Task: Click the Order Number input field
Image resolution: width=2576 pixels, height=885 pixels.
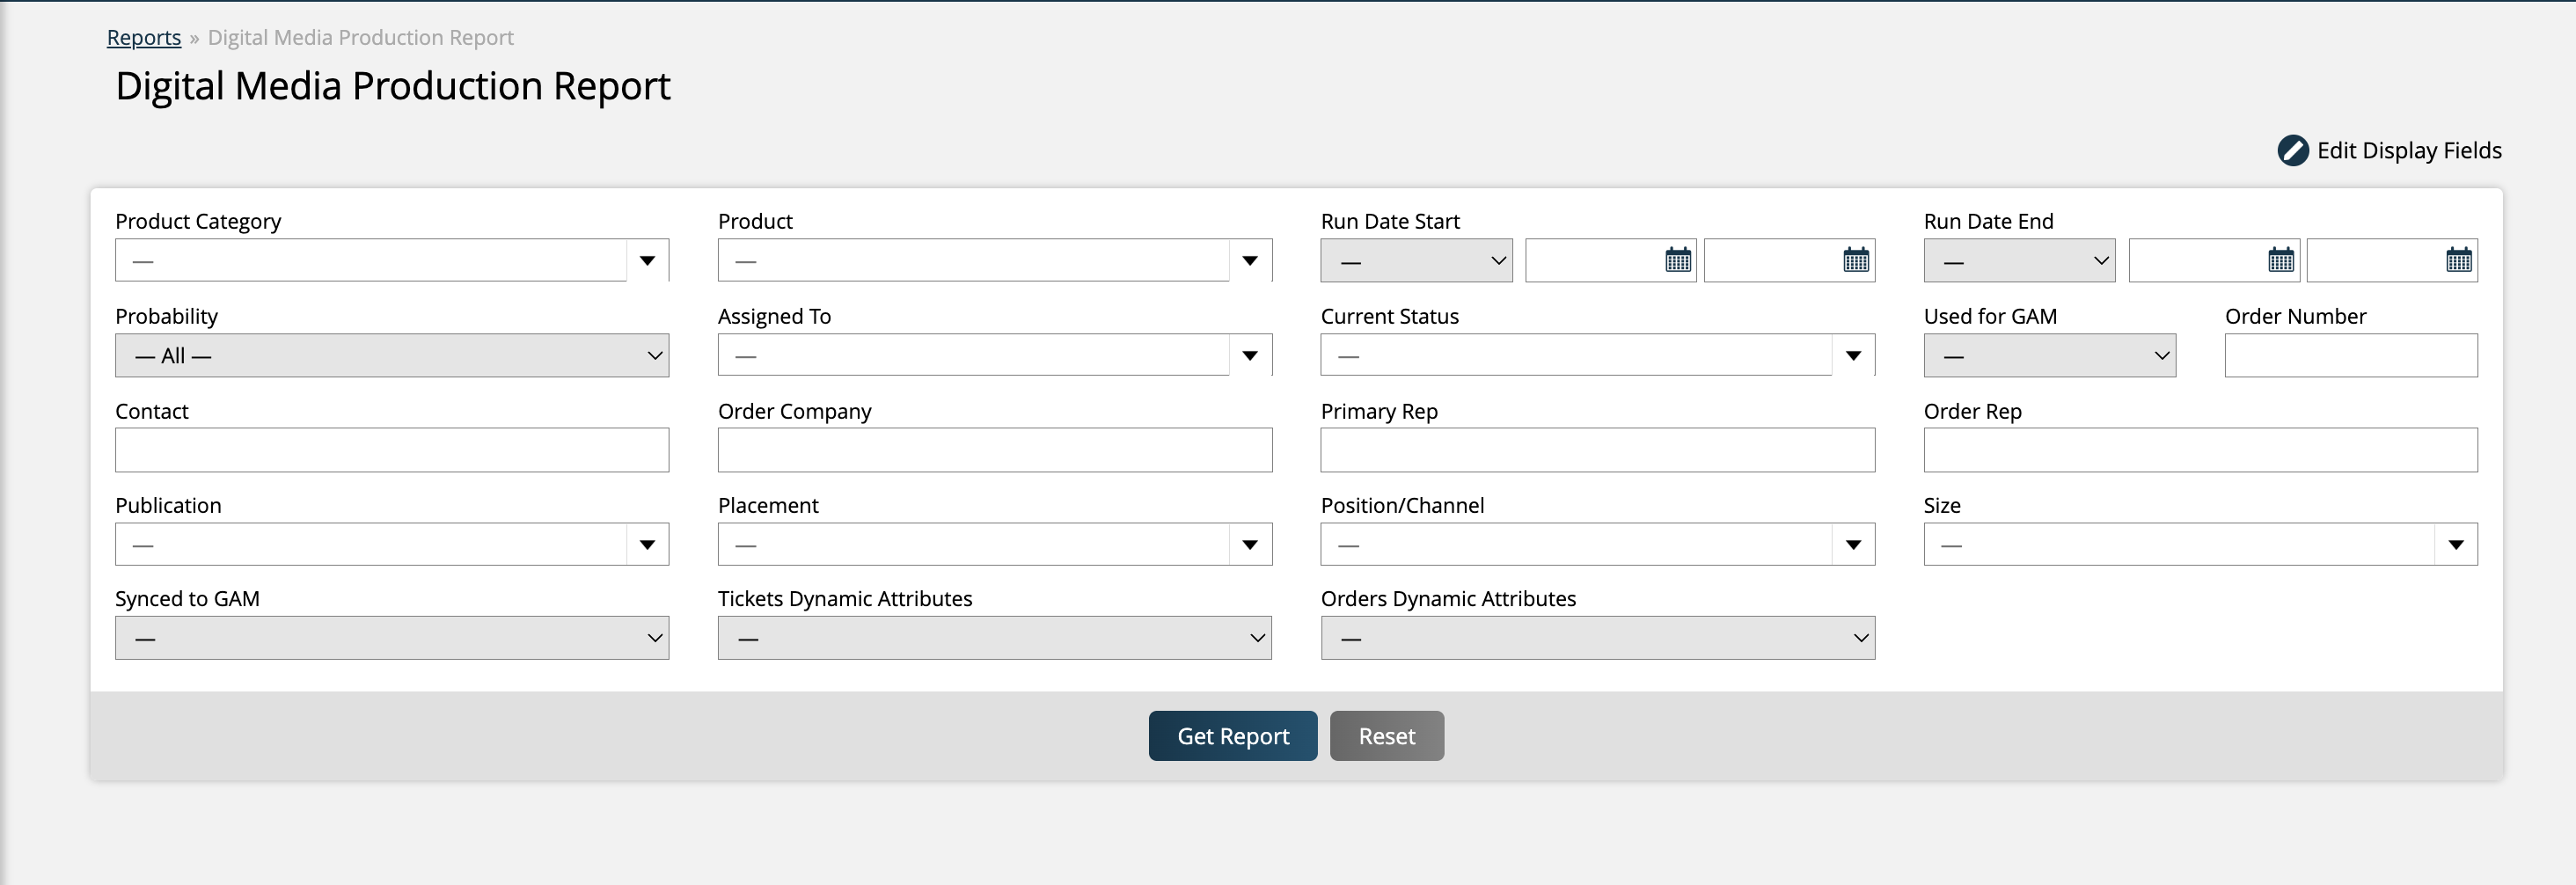Action: 2350,356
